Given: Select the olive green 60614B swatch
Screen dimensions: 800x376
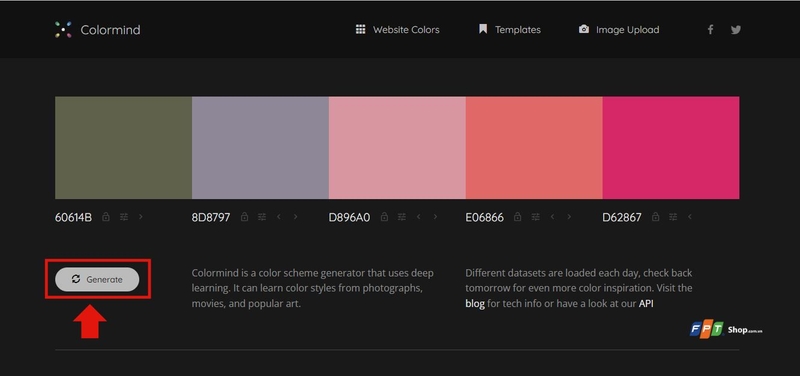Looking at the screenshot, I should [x=123, y=147].
